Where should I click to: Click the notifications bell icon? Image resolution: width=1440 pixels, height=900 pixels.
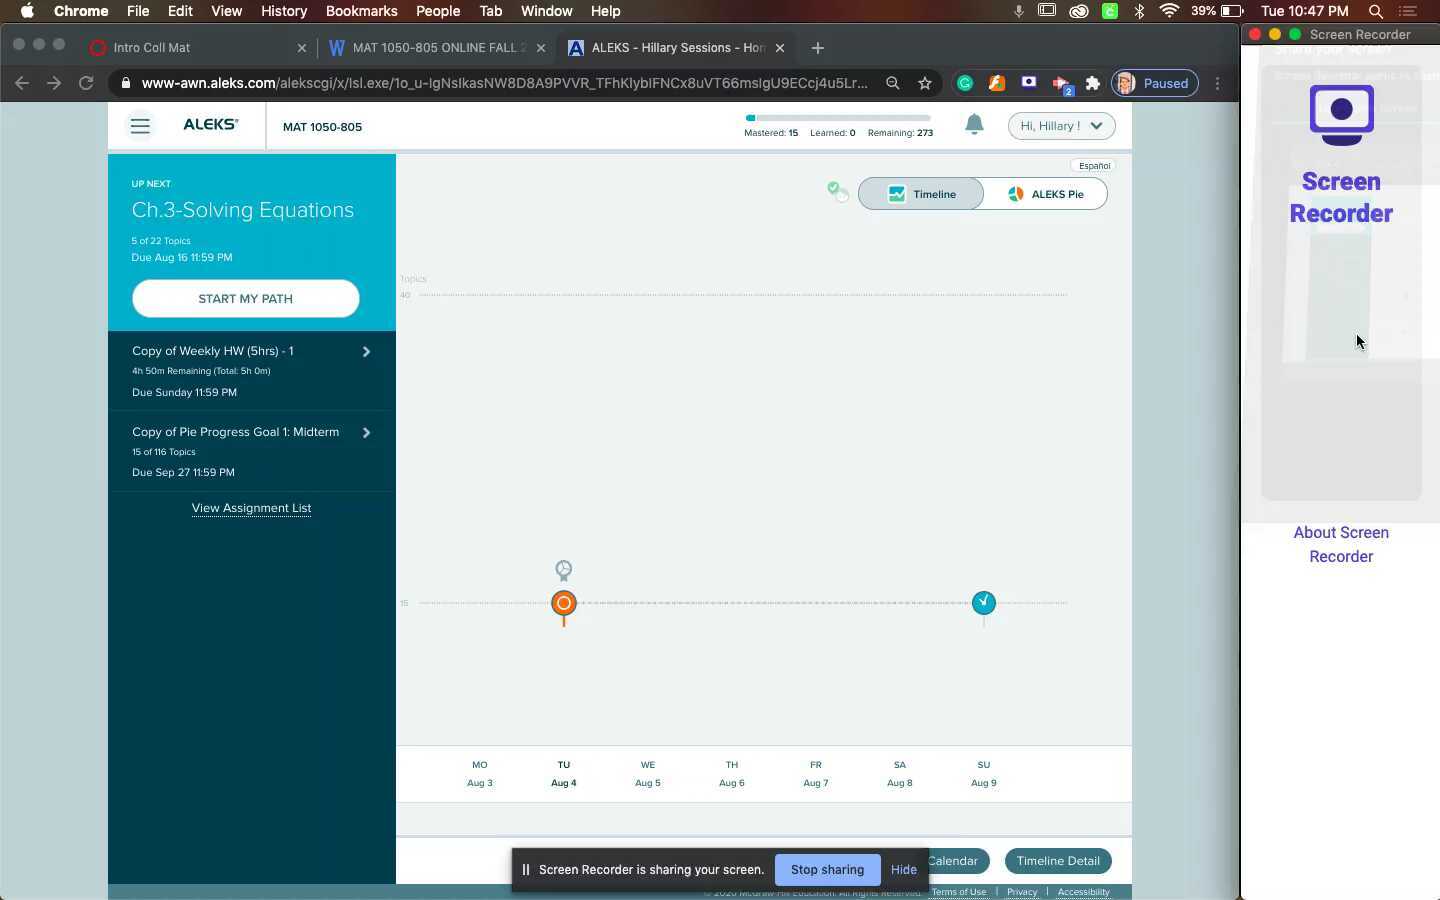tap(974, 125)
